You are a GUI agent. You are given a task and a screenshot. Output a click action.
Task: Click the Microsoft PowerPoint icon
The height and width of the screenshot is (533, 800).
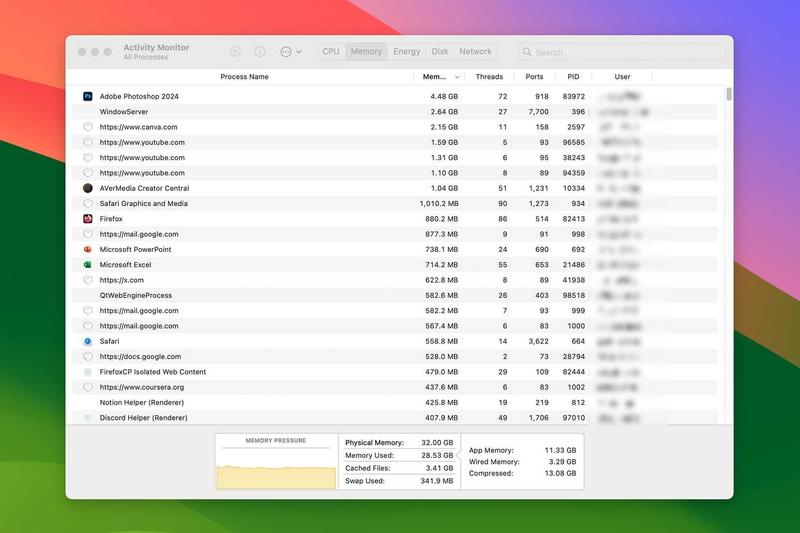pyautogui.click(x=88, y=249)
